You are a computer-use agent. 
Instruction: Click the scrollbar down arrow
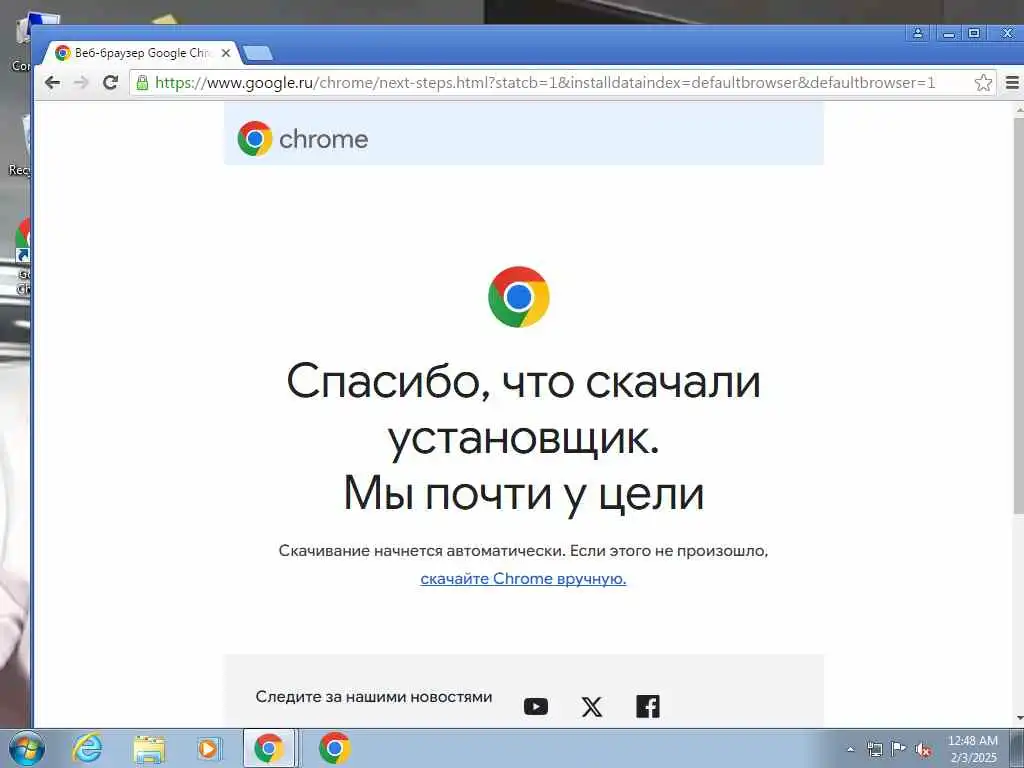click(x=1019, y=718)
